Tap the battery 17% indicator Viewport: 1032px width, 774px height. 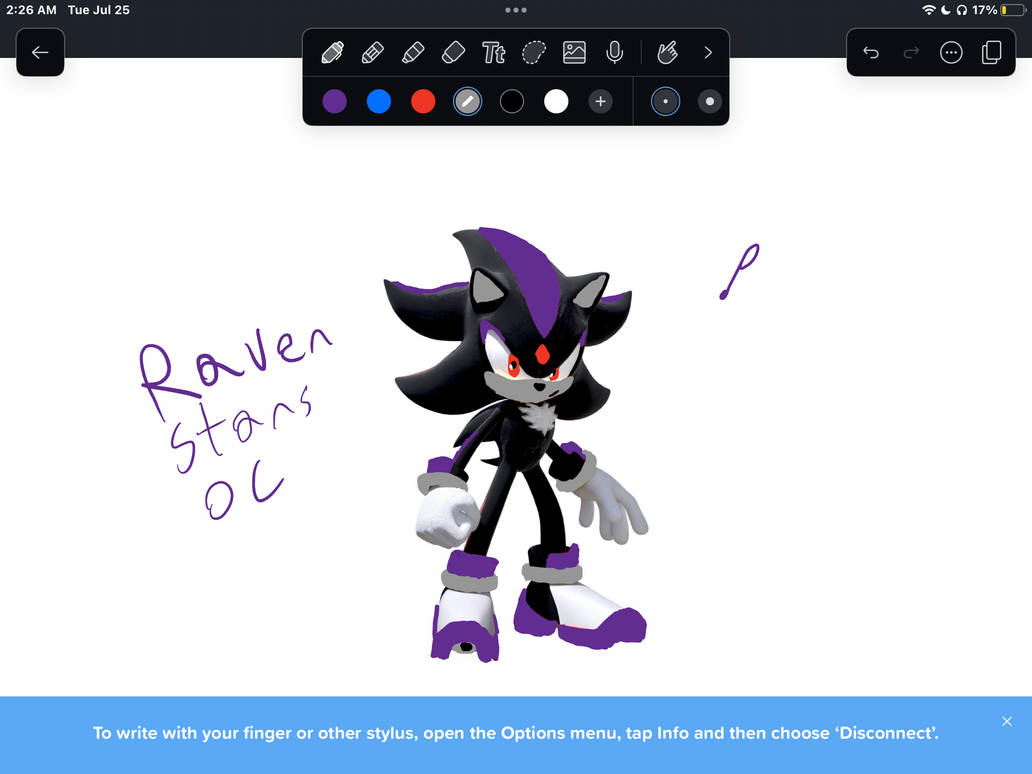click(x=998, y=10)
